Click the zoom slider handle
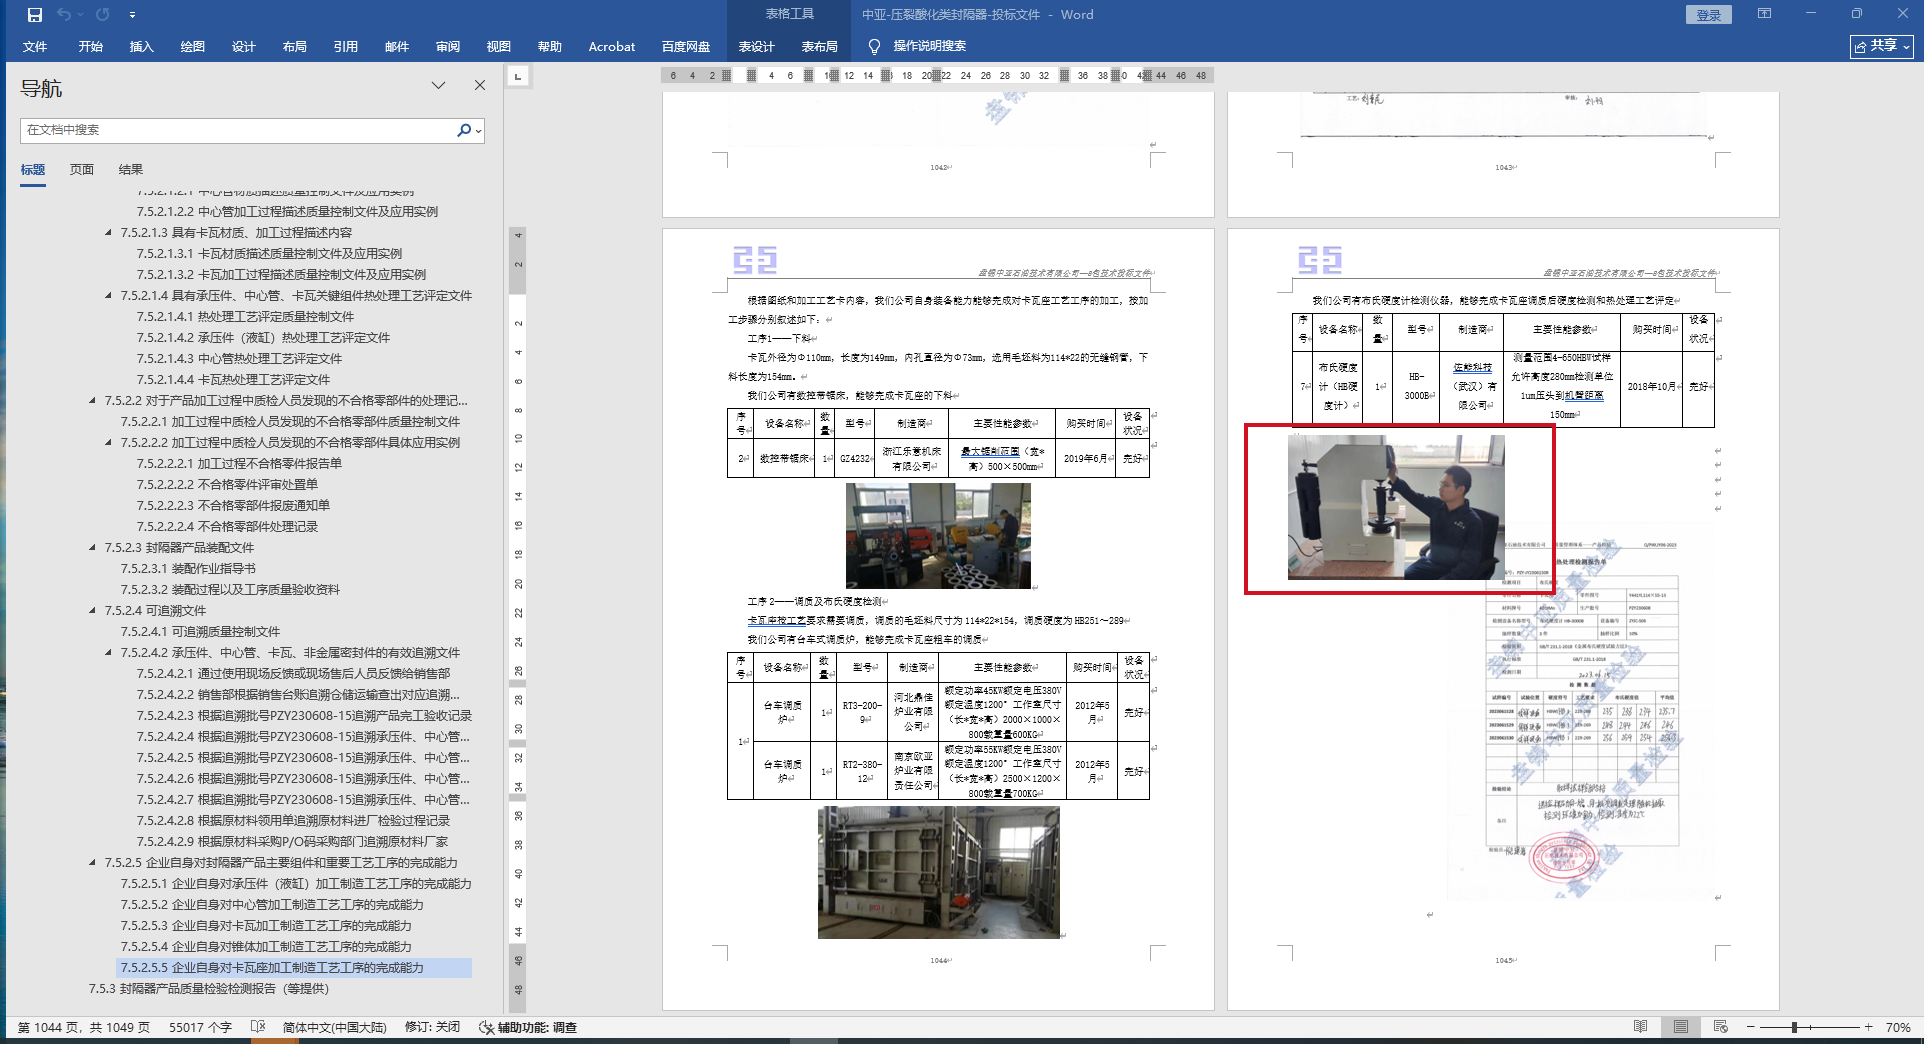 tap(1795, 1027)
